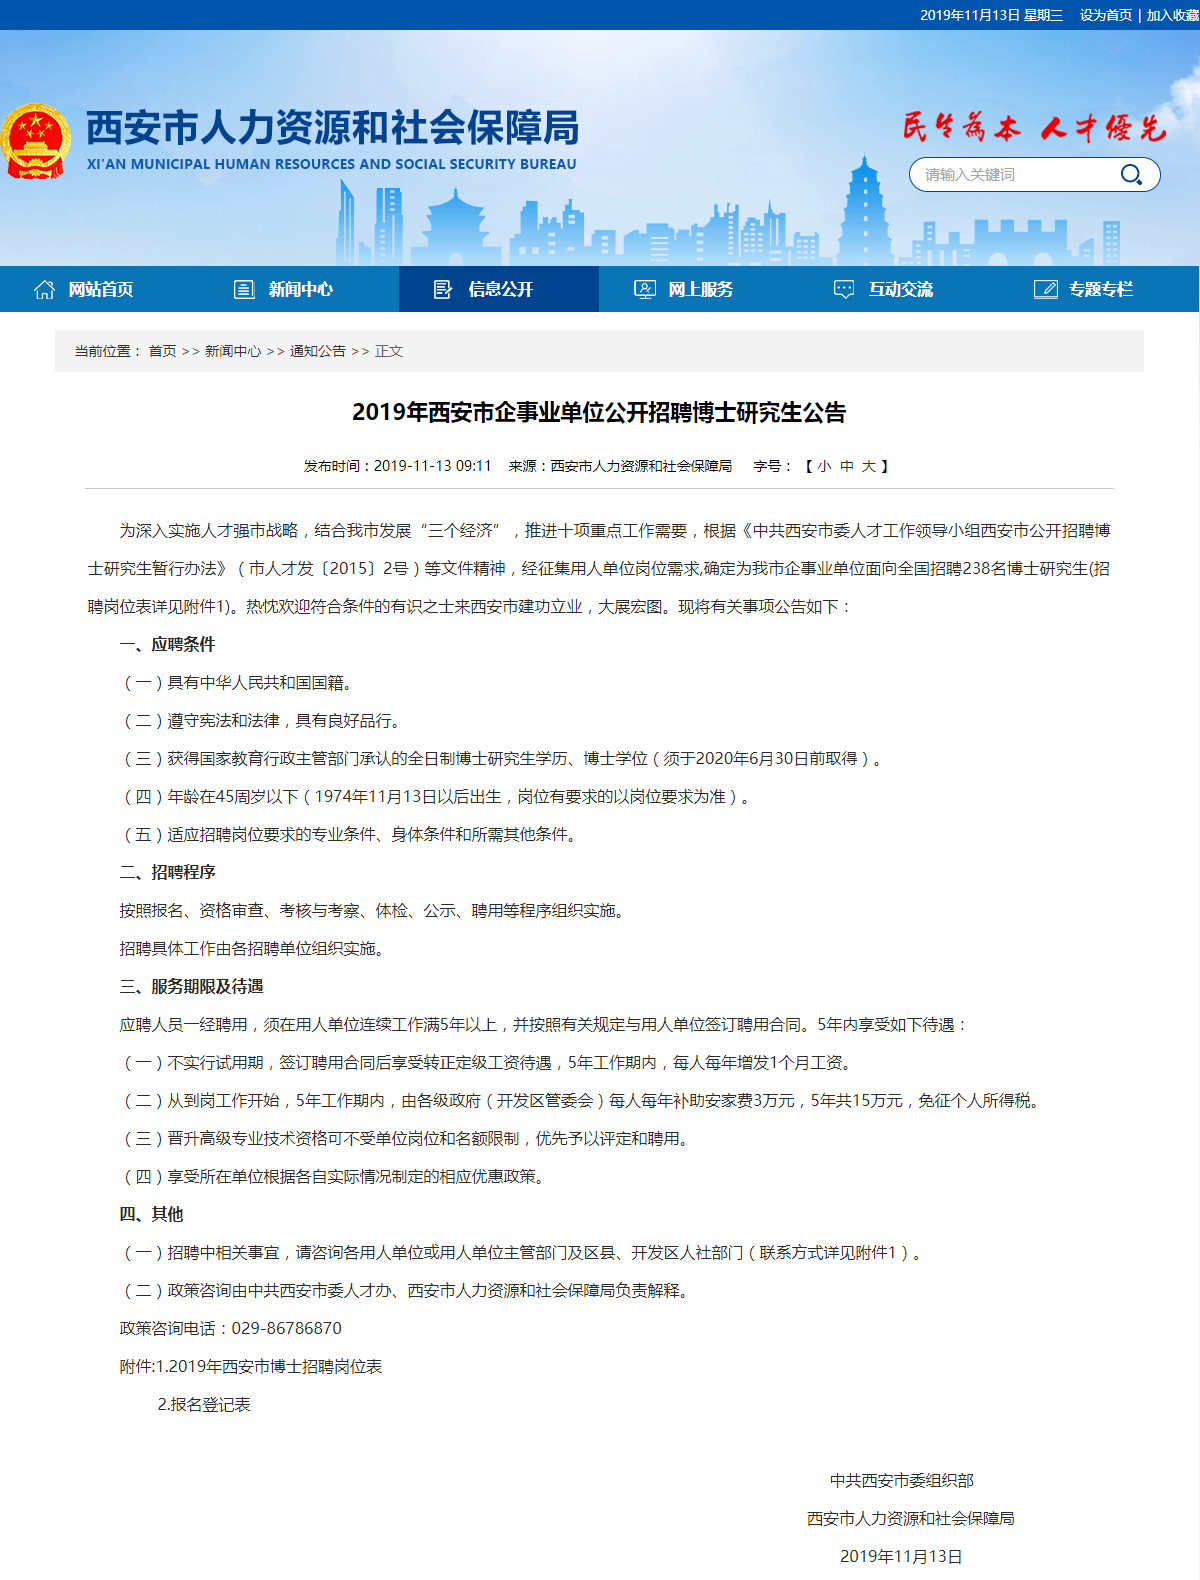1200x1580 pixels.
Task: Click the home icon in navigation bar
Action: [x=45, y=289]
